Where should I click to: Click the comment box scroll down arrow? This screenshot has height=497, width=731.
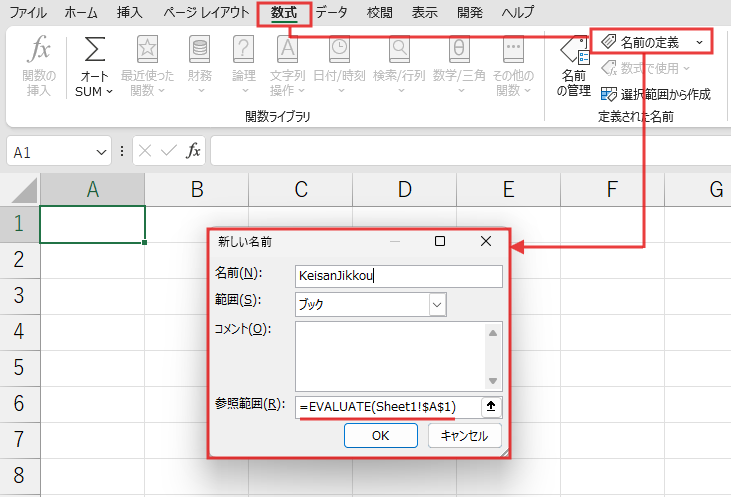[493, 381]
